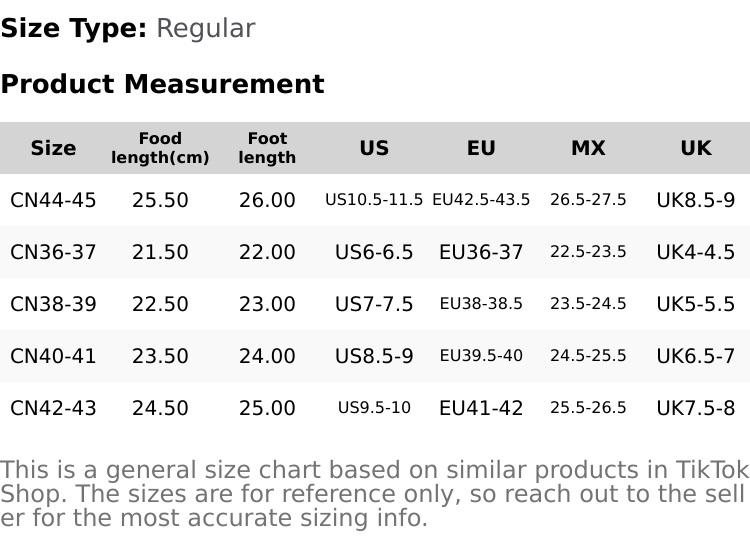Click the Size column header
Image resolution: width=750 pixels, height=554 pixels.
coord(53,148)
